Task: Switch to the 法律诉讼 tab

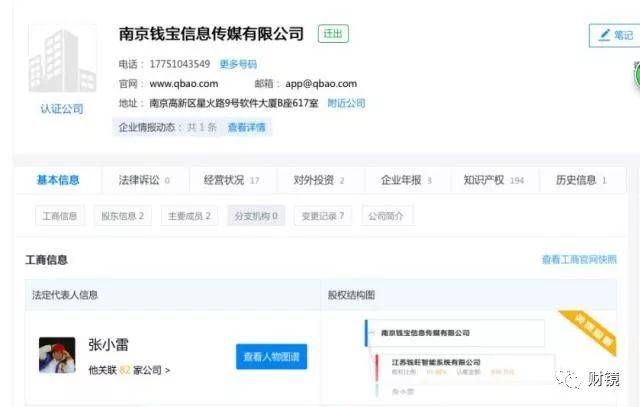Action: pyautogui.click(x=138, y=180)
